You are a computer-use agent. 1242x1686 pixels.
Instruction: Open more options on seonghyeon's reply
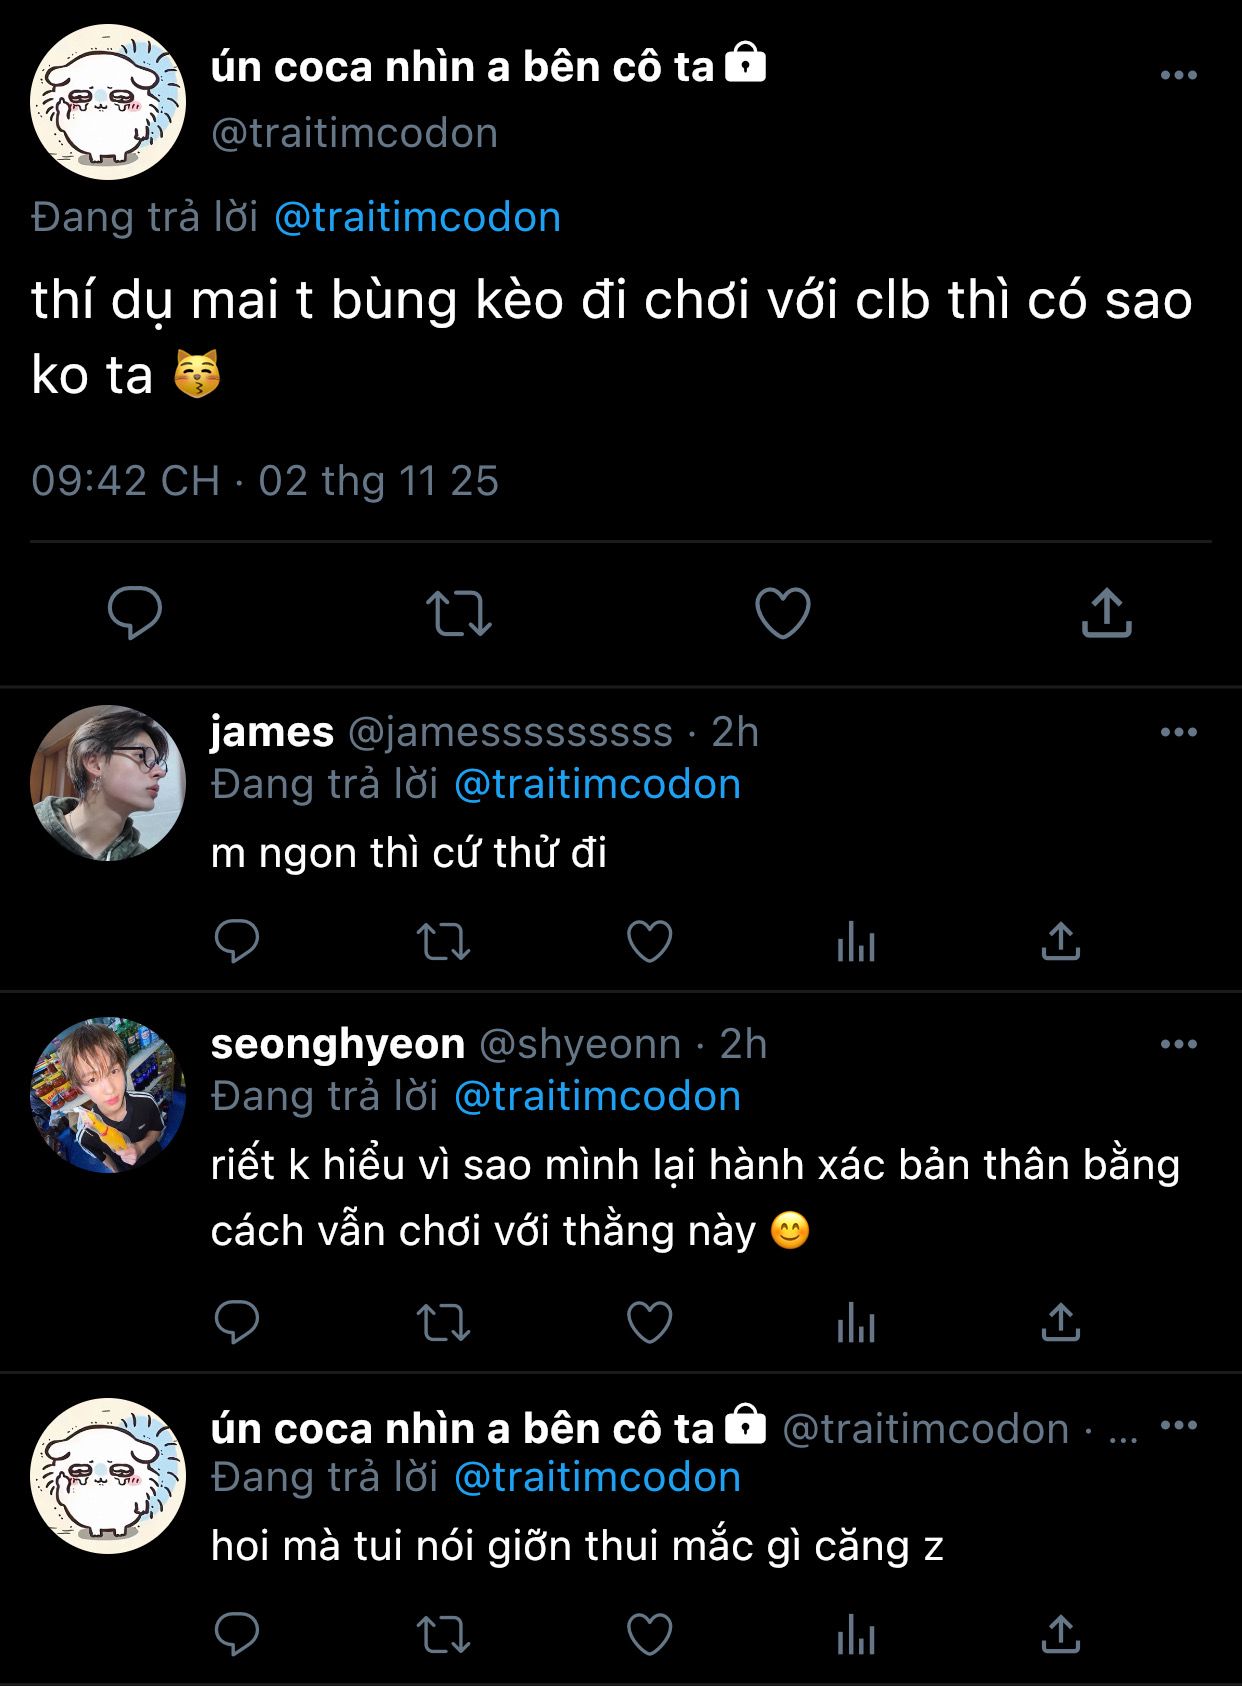pos(1178,1044)
